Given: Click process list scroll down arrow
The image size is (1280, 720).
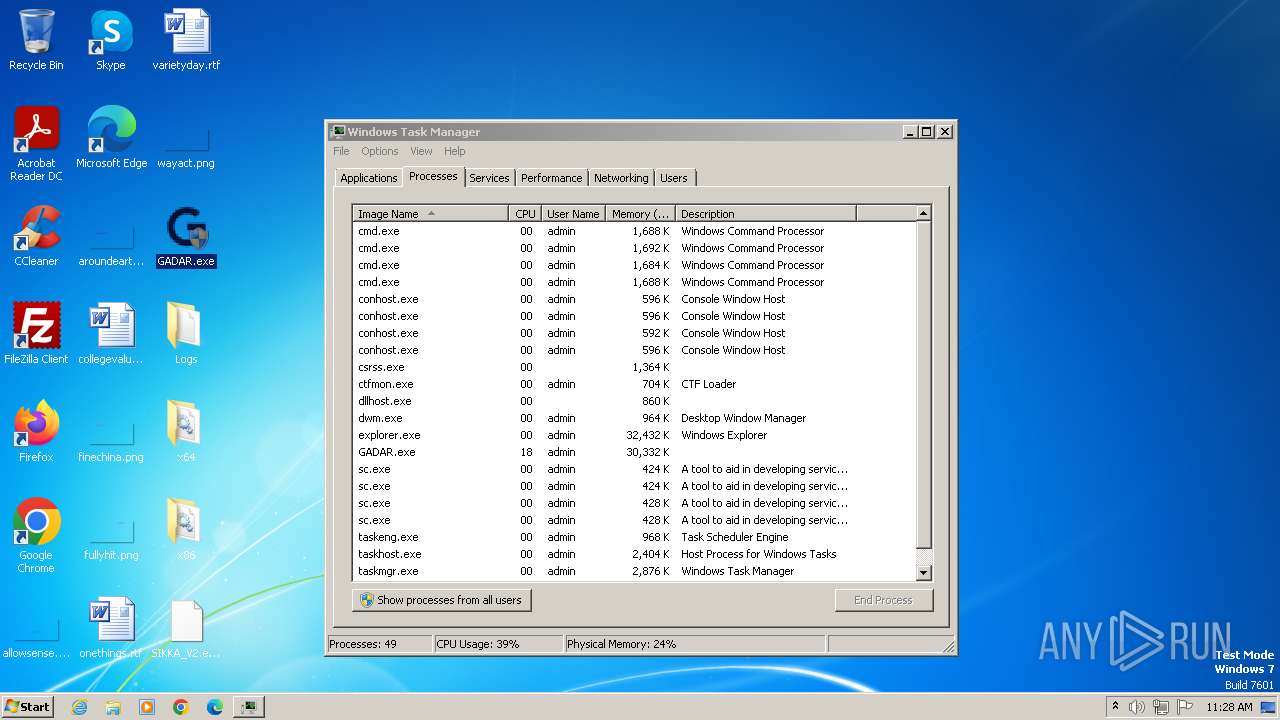Looking at the screenshot, I should [x=923, y=573].
